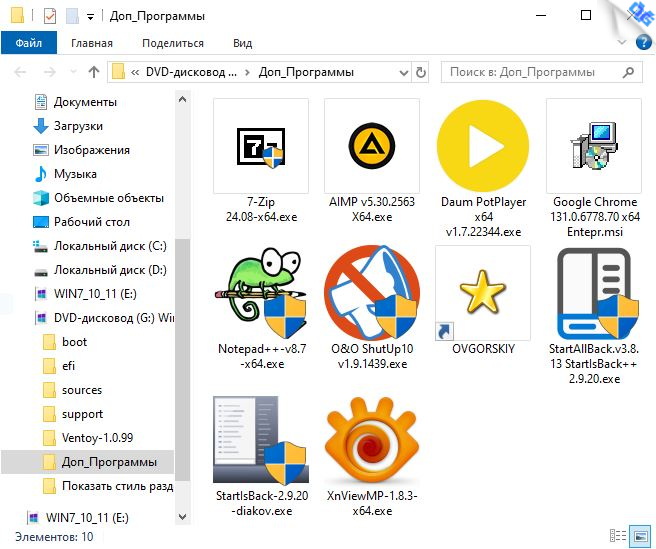
Task: Open the quick access toolbar dropdown
Action: [91, 17]
